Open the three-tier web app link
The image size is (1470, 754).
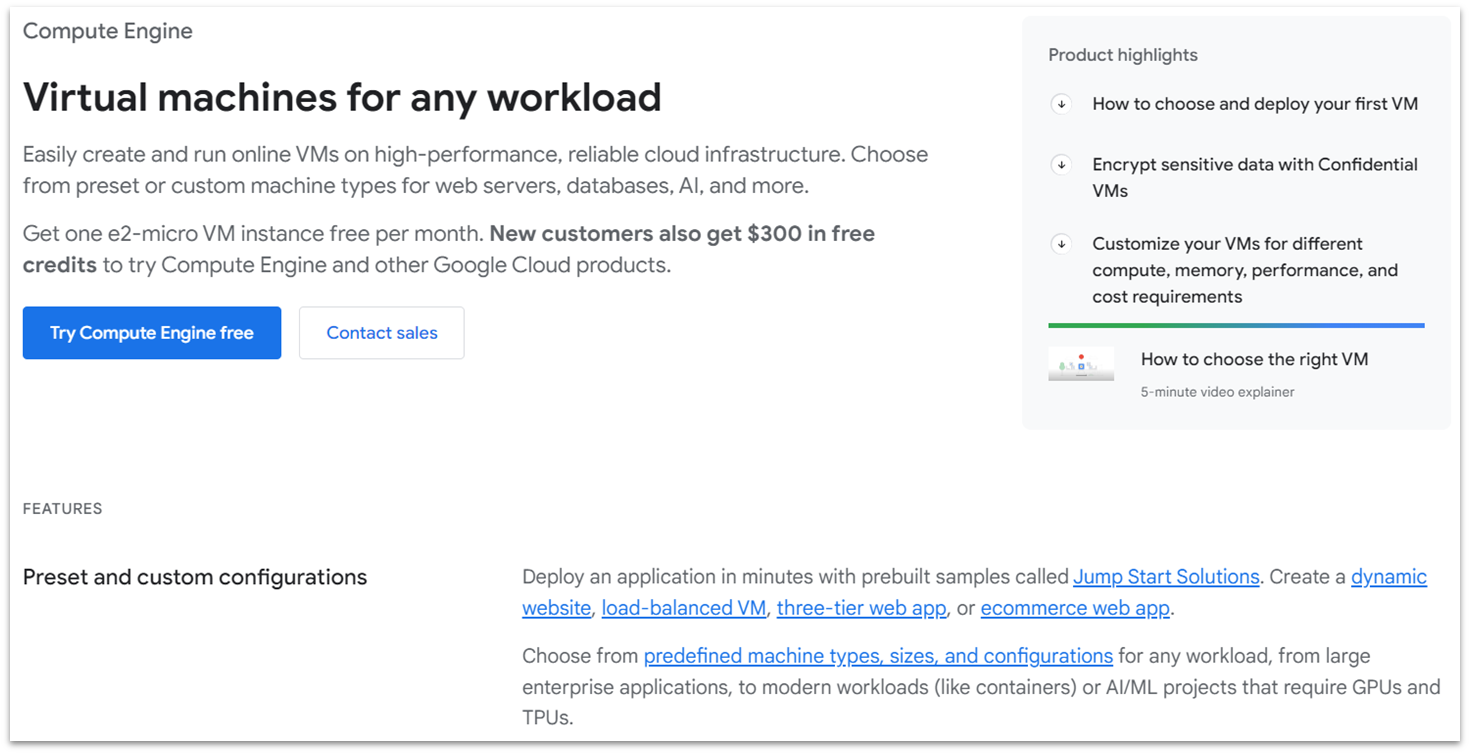pos(861,608)
